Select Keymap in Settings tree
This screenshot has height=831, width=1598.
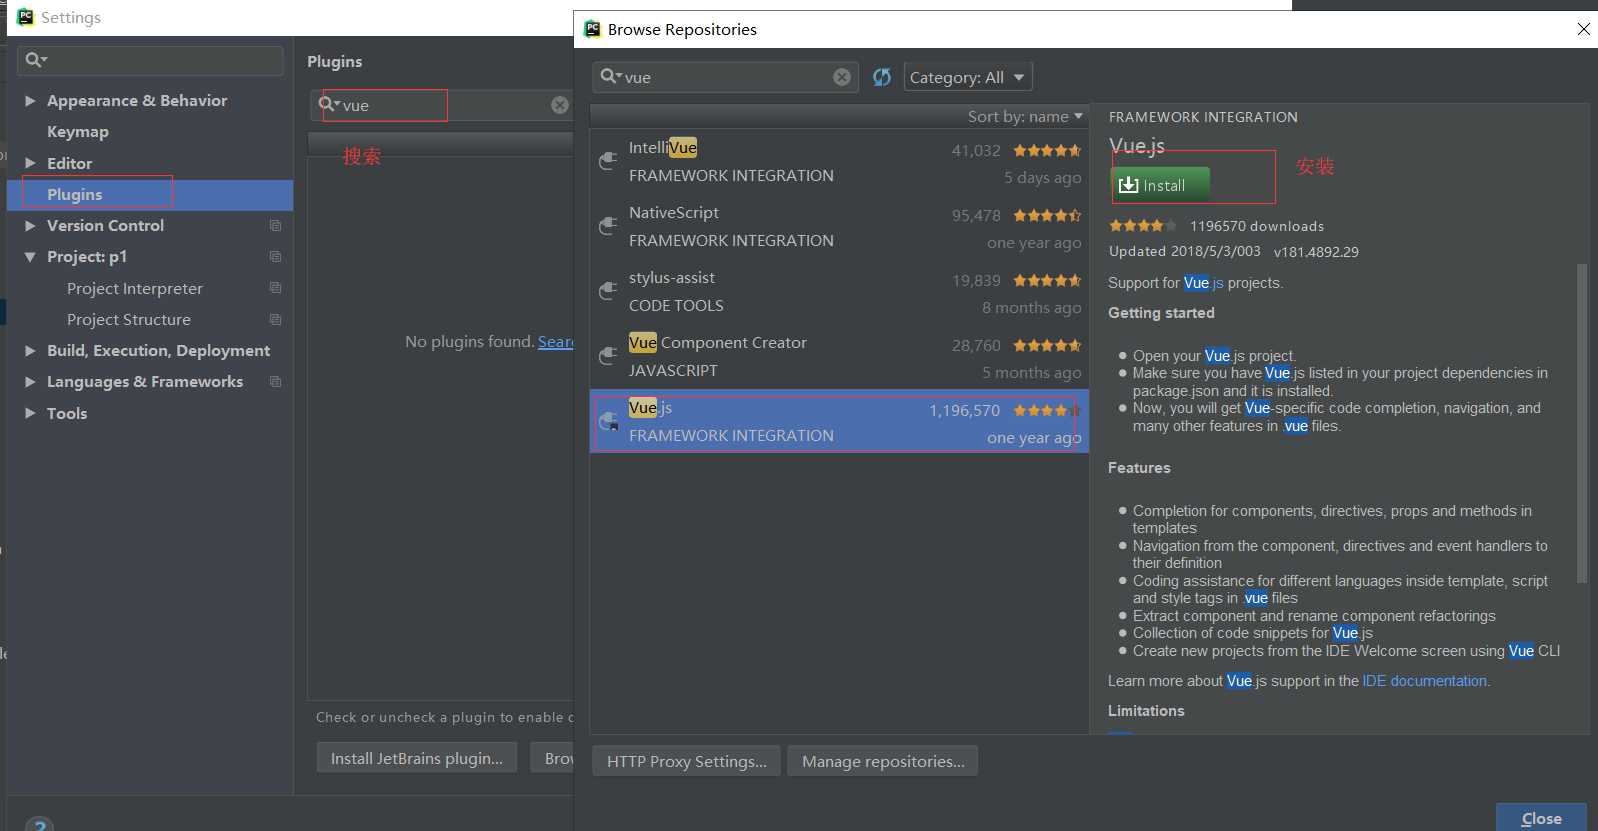[77, 132]
